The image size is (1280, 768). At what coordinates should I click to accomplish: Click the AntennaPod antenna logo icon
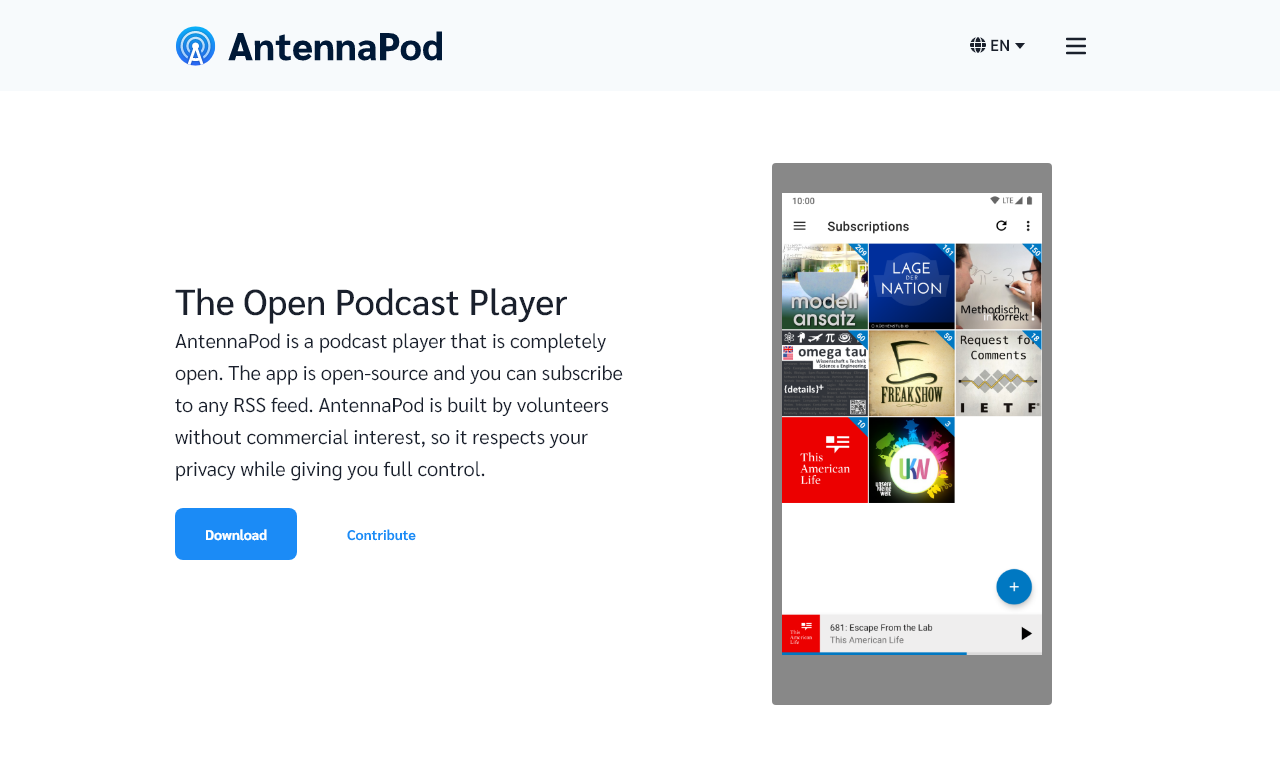pos(195,46)
